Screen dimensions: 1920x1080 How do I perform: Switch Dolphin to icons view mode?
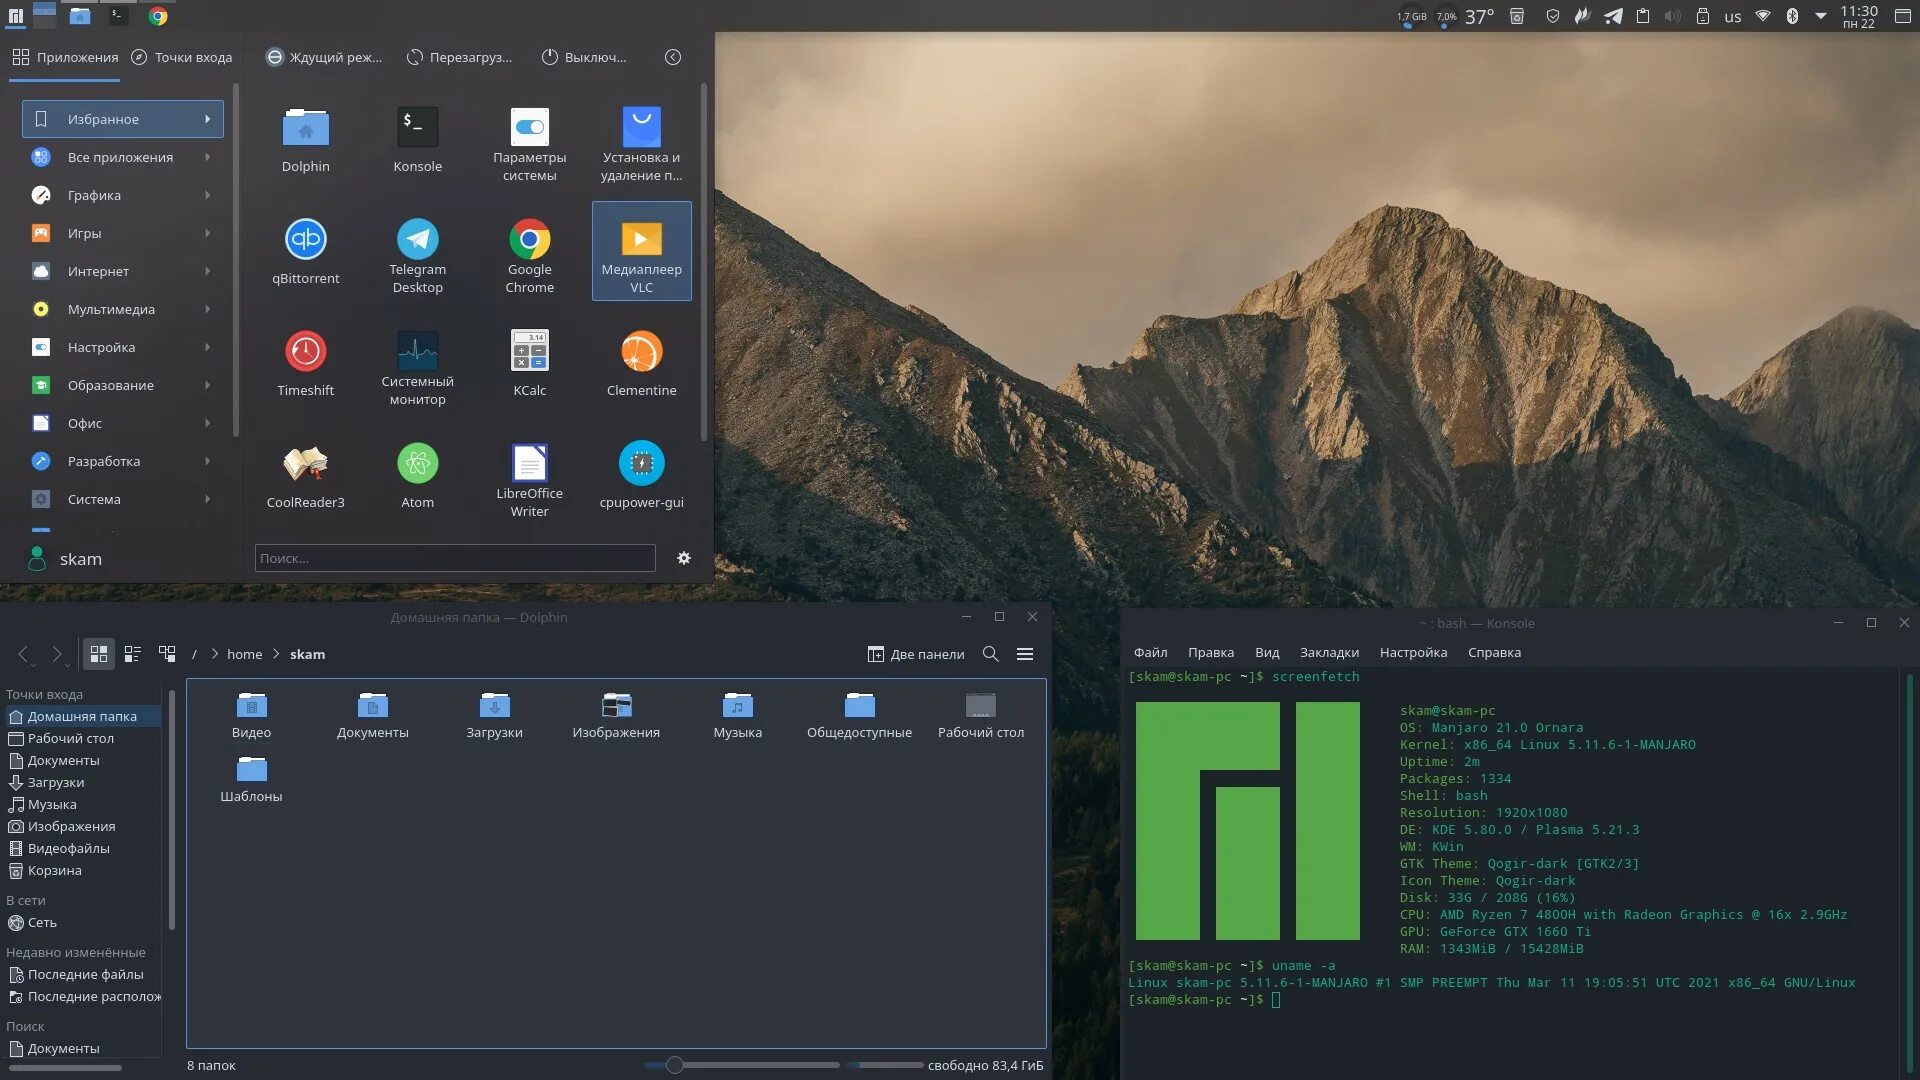(99, 654)
